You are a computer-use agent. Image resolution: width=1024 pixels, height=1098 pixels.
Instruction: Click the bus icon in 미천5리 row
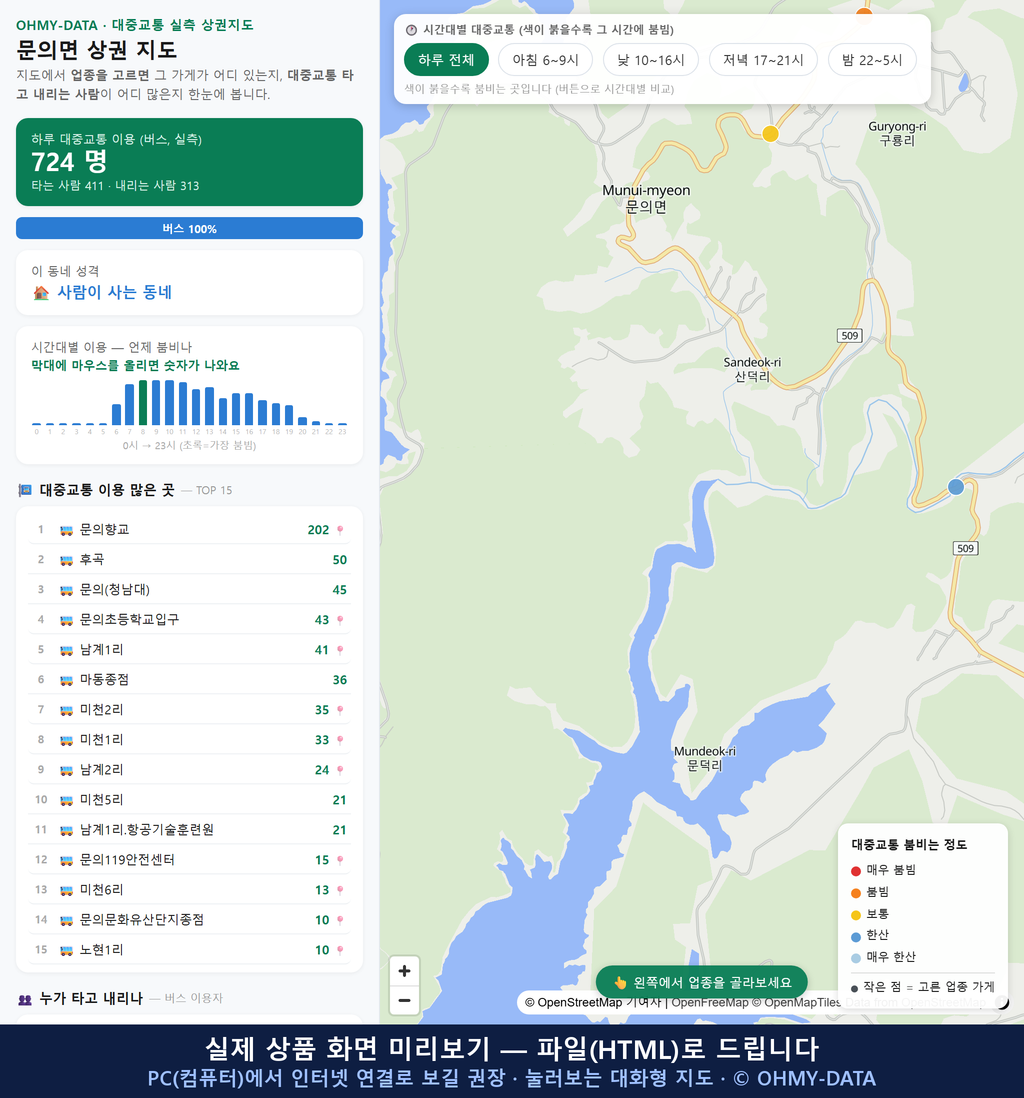coord(67,800)
